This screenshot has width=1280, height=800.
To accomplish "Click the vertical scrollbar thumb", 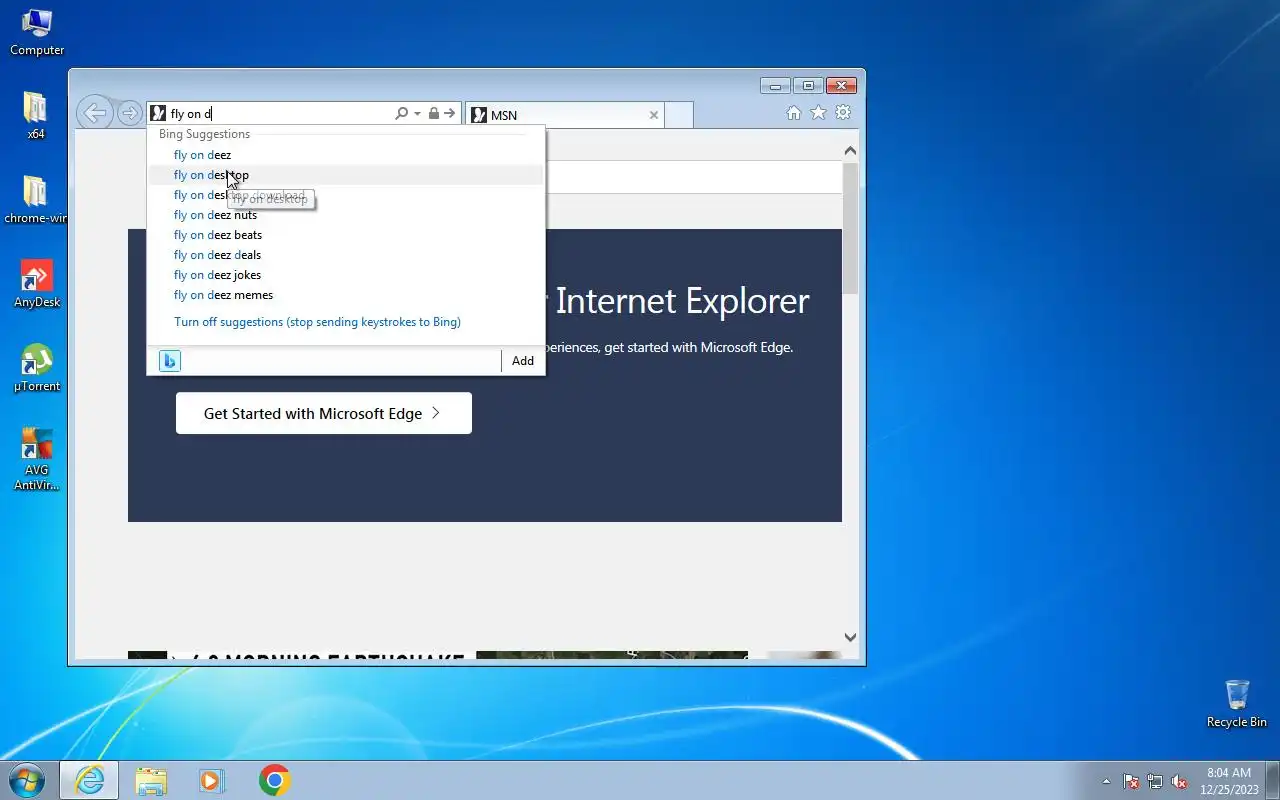I will click(850, 228).
